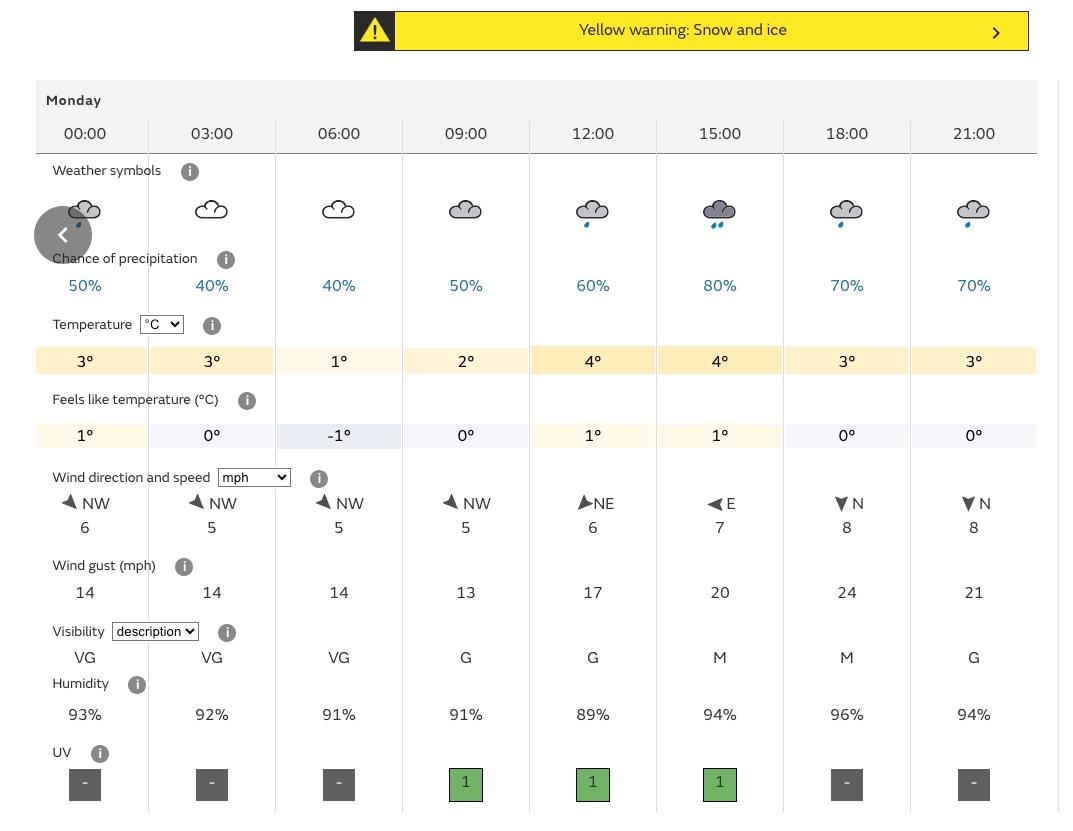Click the Wind direction and speed info icon

point(319,479)
